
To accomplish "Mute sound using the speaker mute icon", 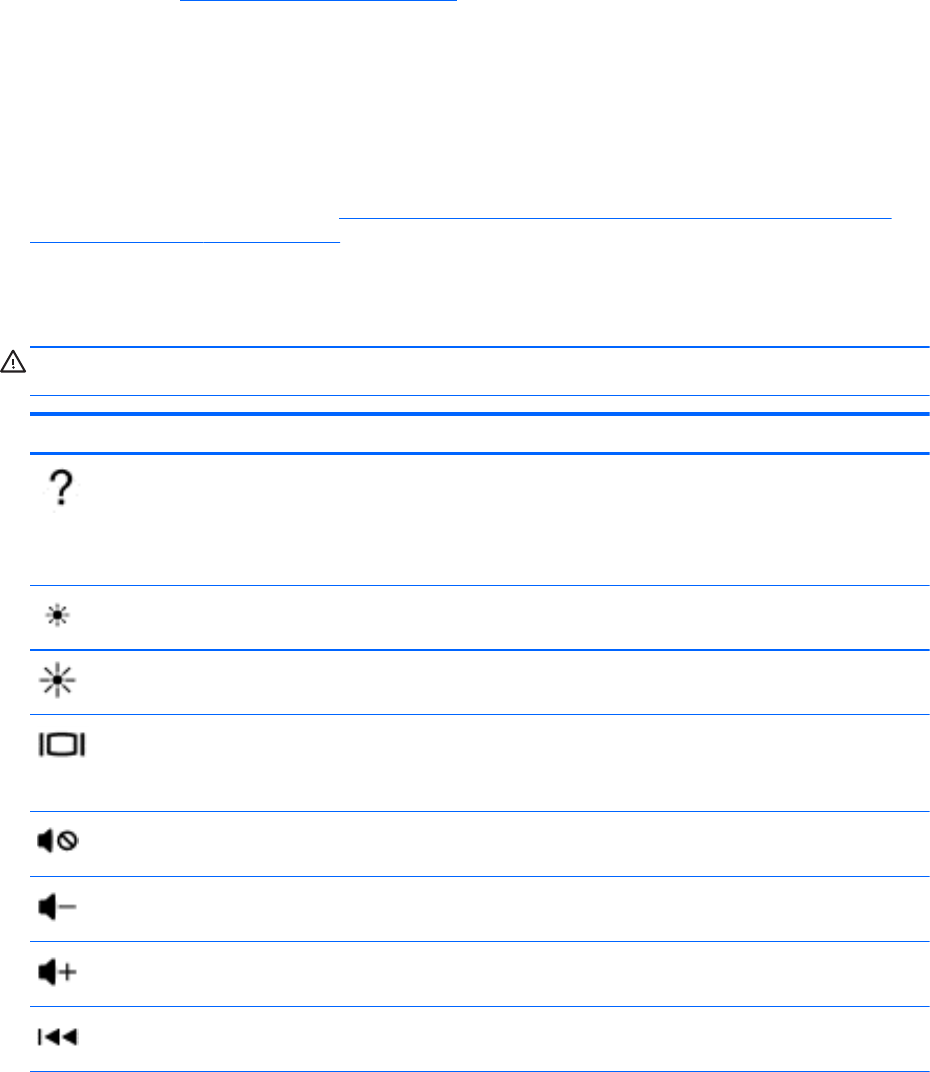I will [62, 843].
